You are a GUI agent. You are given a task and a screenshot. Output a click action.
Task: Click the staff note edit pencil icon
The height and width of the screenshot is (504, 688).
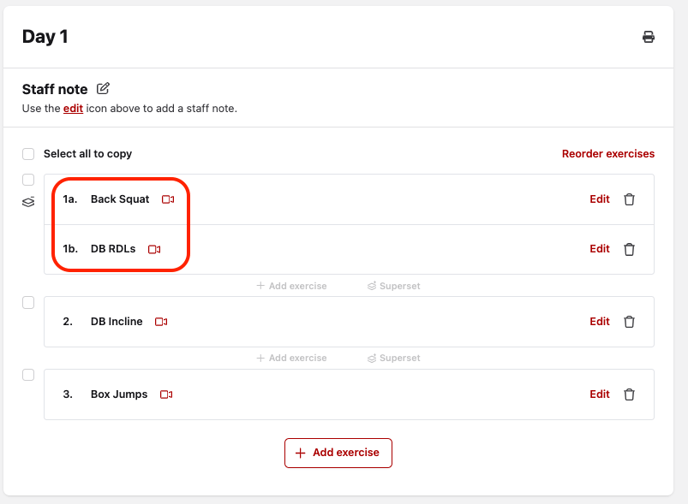click(x=104, y=89)
